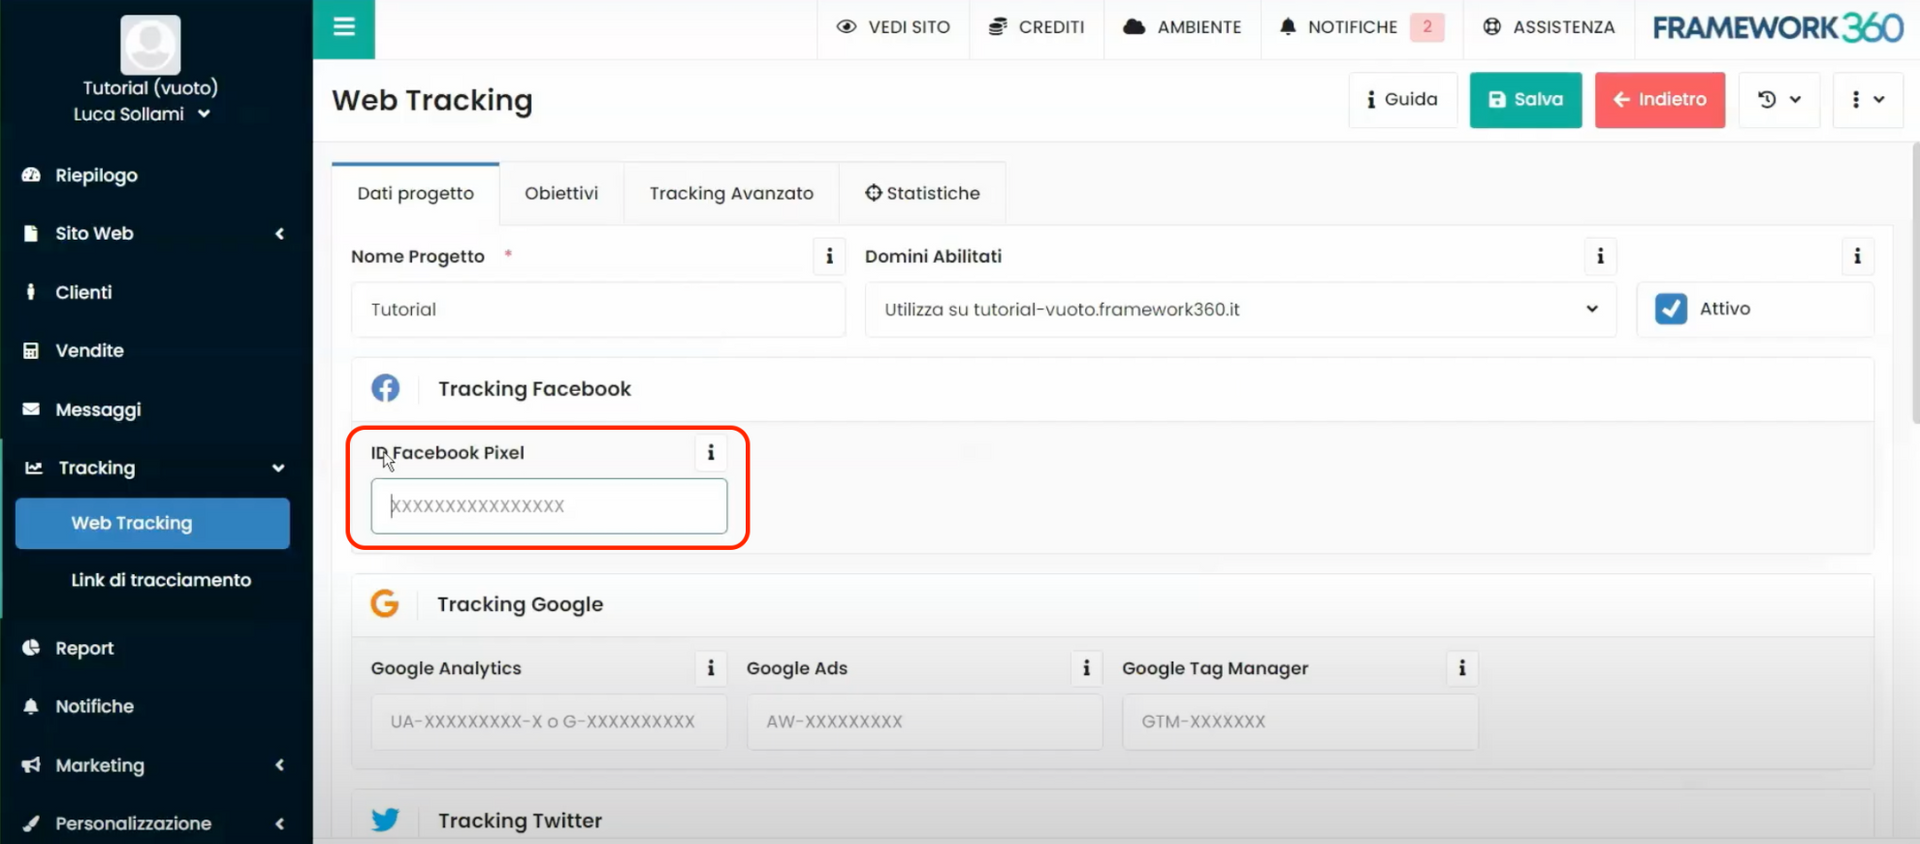Switch to the Obiettivi tab
The height and width of the screenshot is (844, 1920).
coord(561,194)
